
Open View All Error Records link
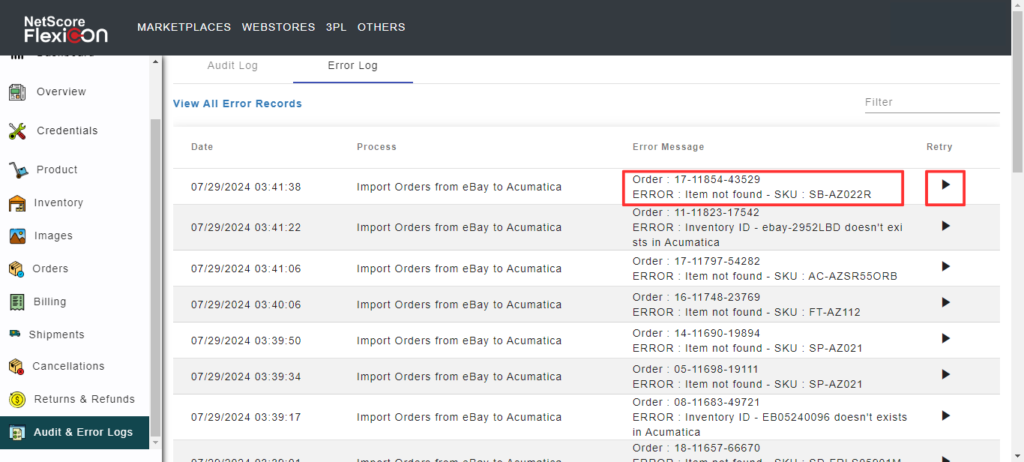point(237,104)
